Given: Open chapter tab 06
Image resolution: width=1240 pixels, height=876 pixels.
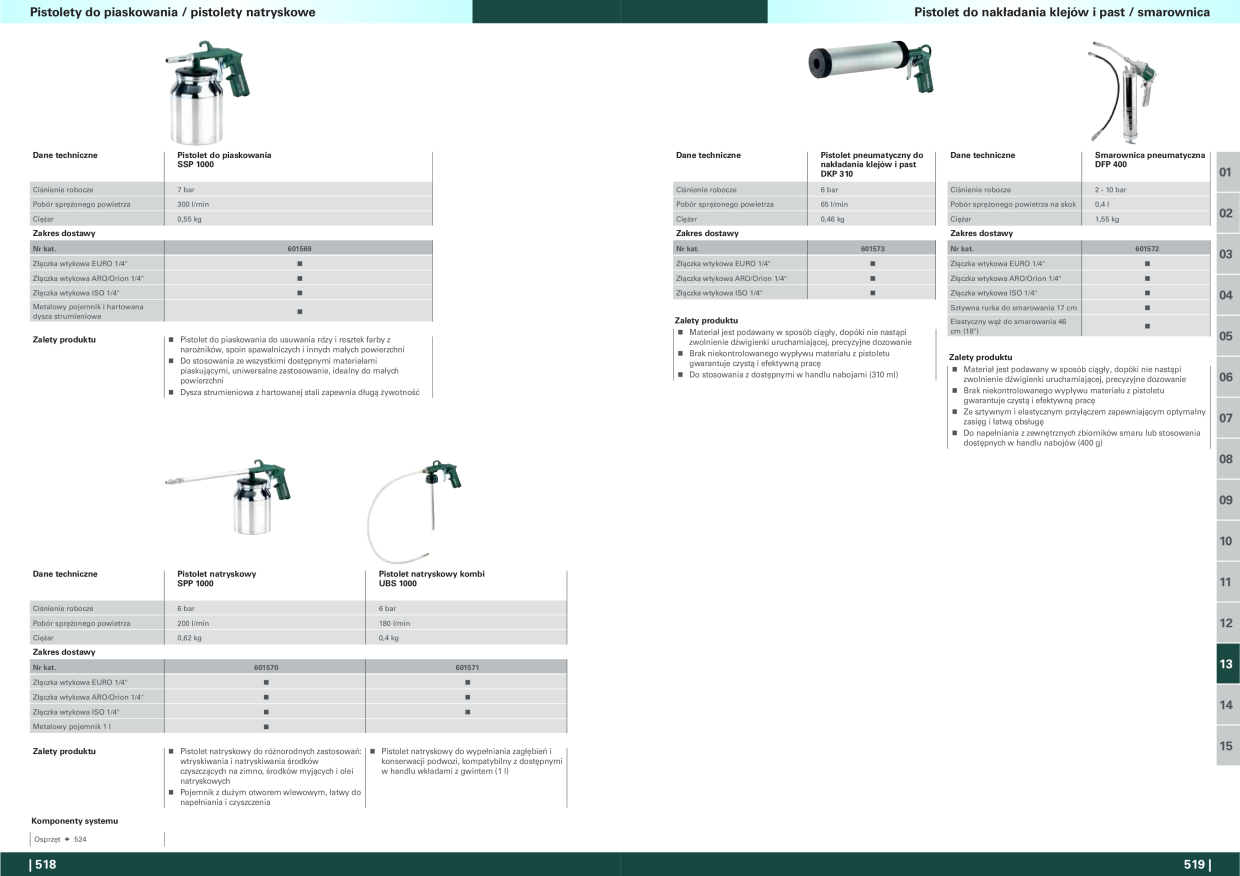Looking at the screenshot, I should 1227,377.
